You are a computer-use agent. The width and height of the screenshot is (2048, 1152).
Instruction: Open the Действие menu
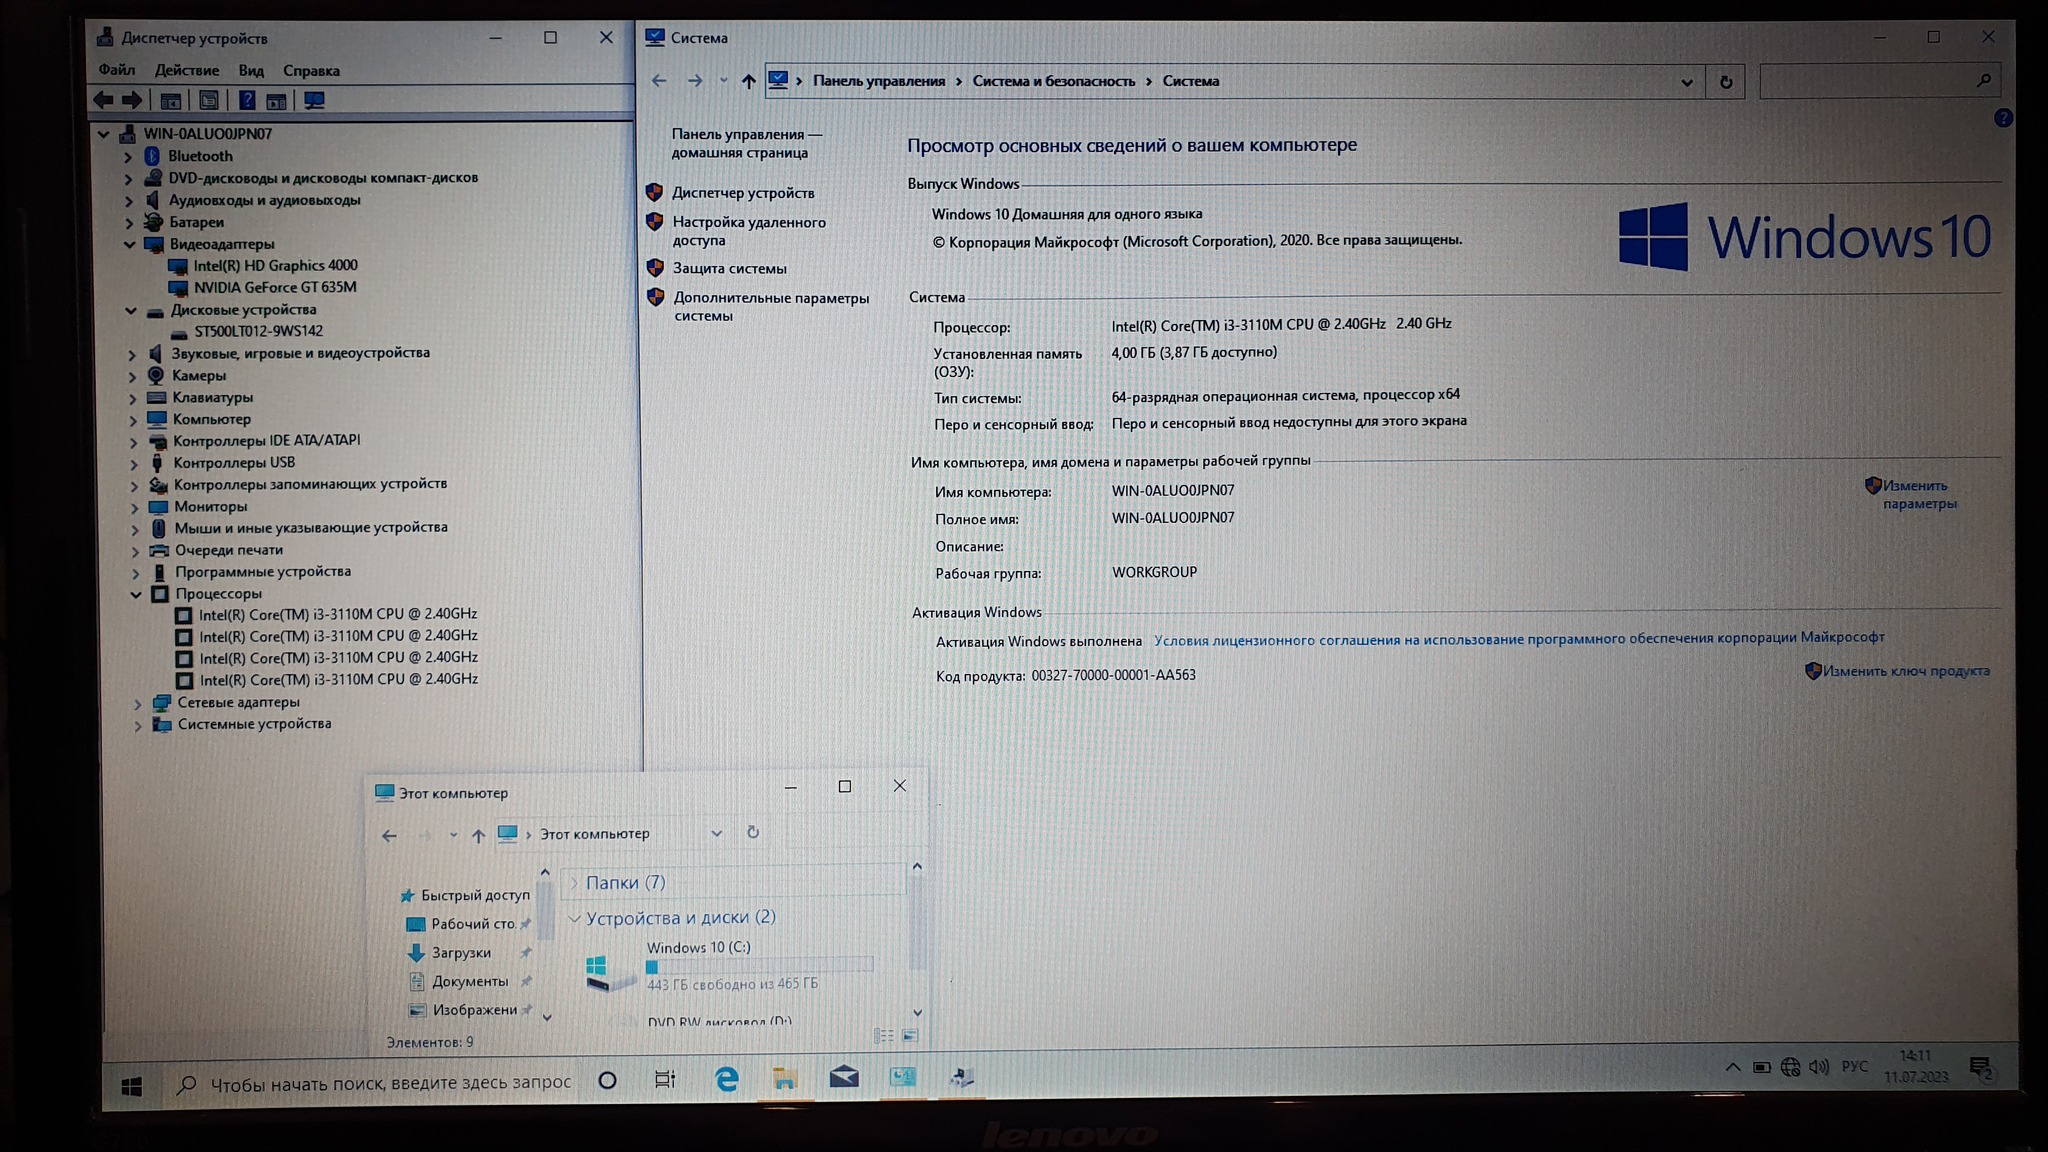click(x=186, y=71)
